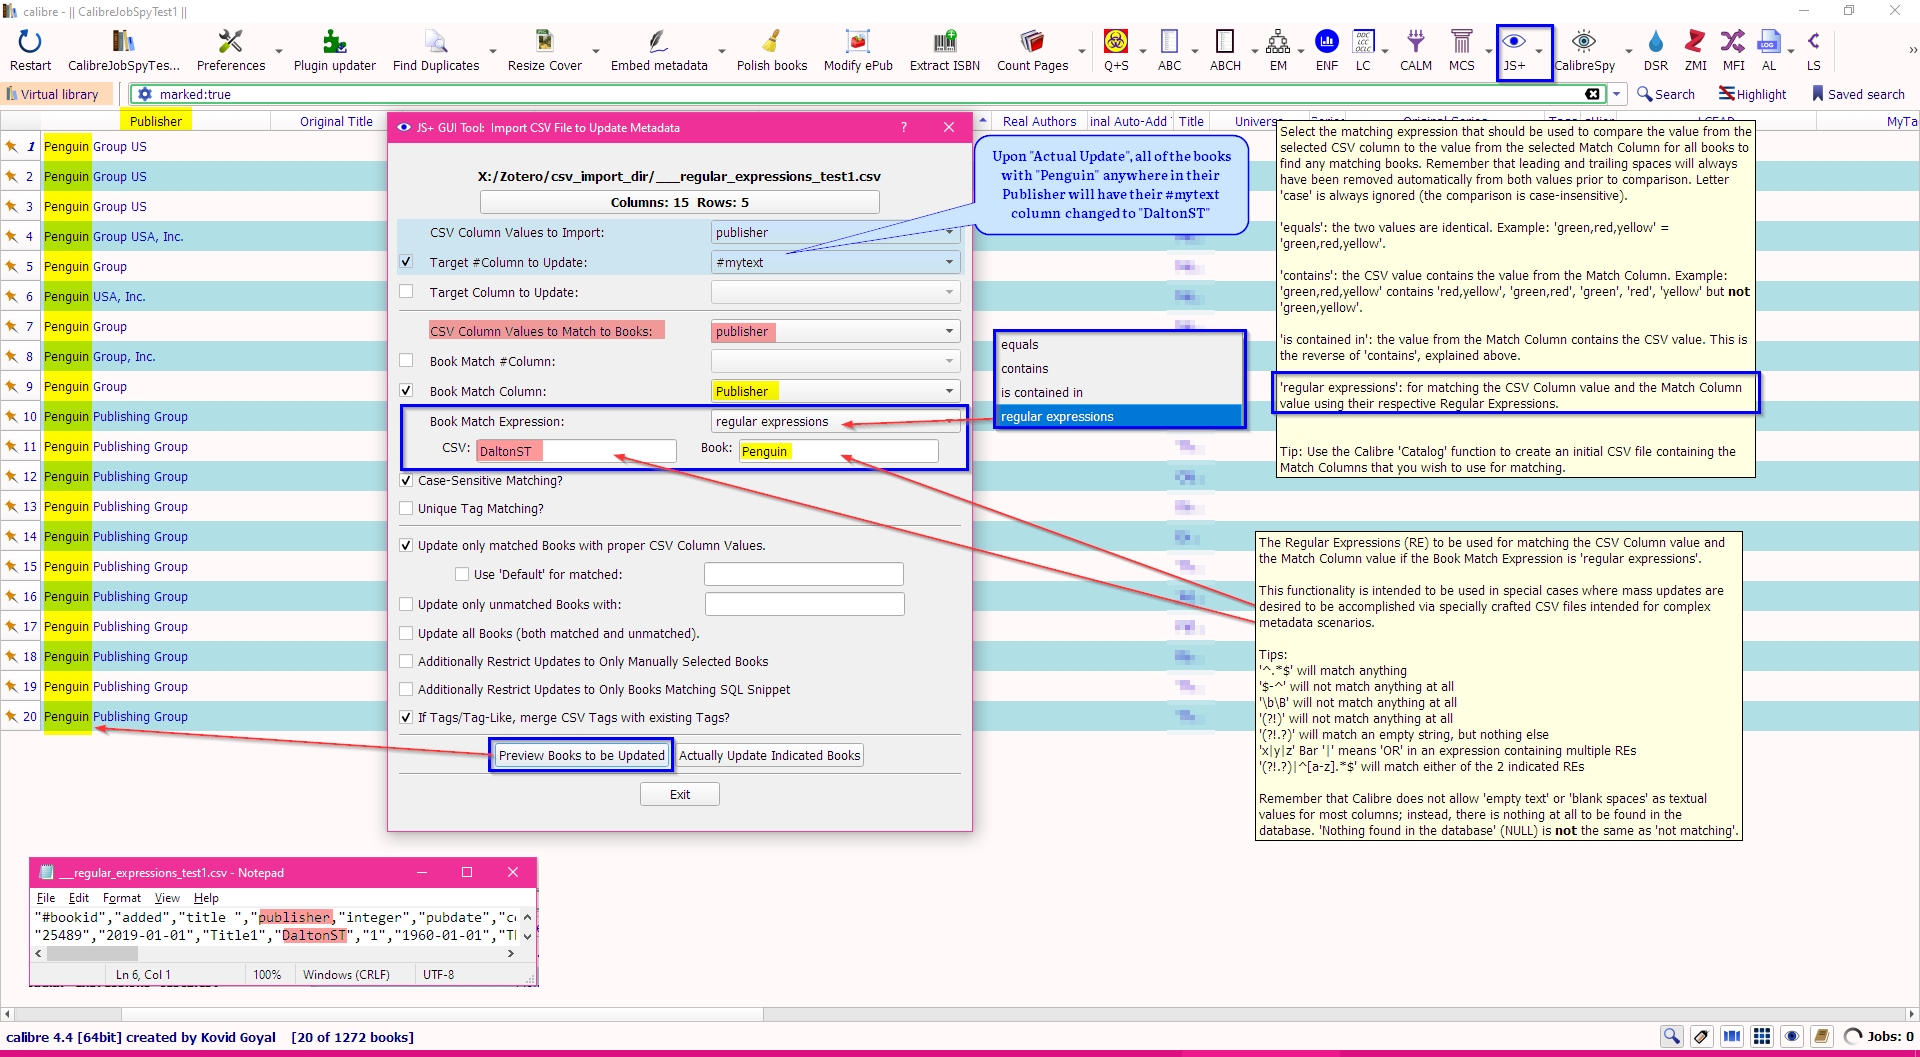Open the #mytext target column dropdown
The height and width of the screenshot is (1057, 1920).
[835, 262]
